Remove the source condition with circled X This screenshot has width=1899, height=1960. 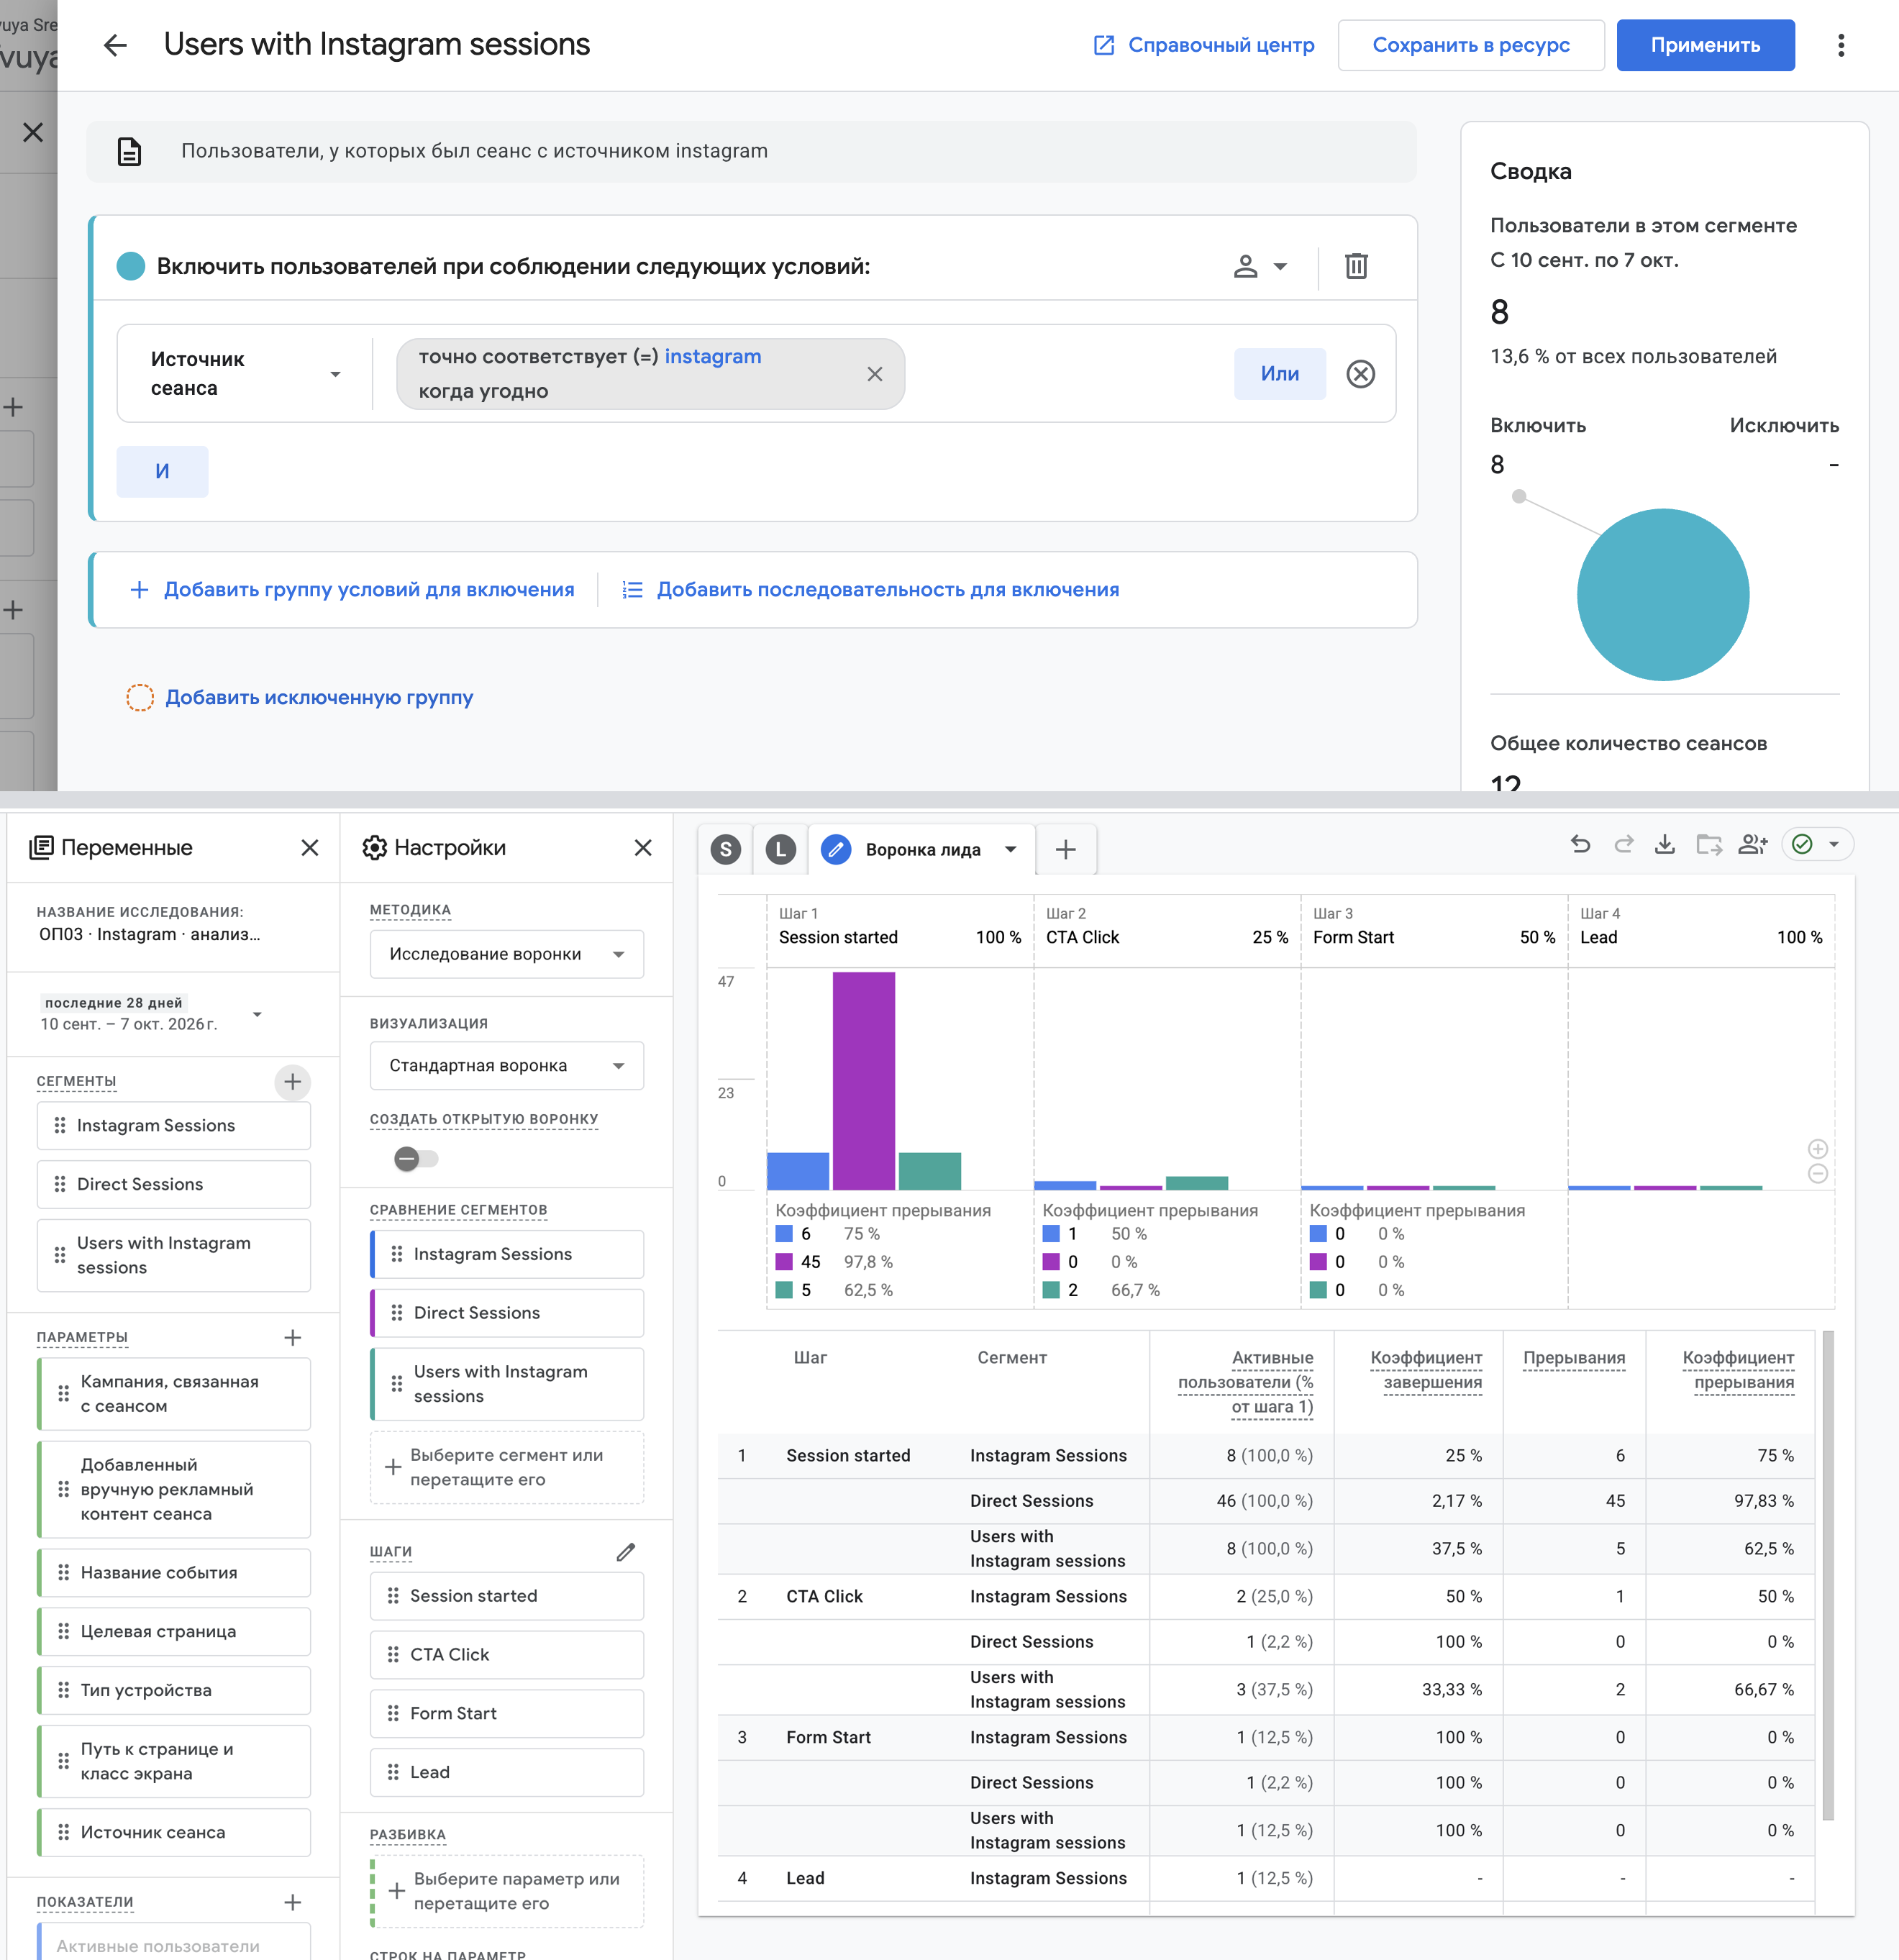click(x=1360, y=374)
